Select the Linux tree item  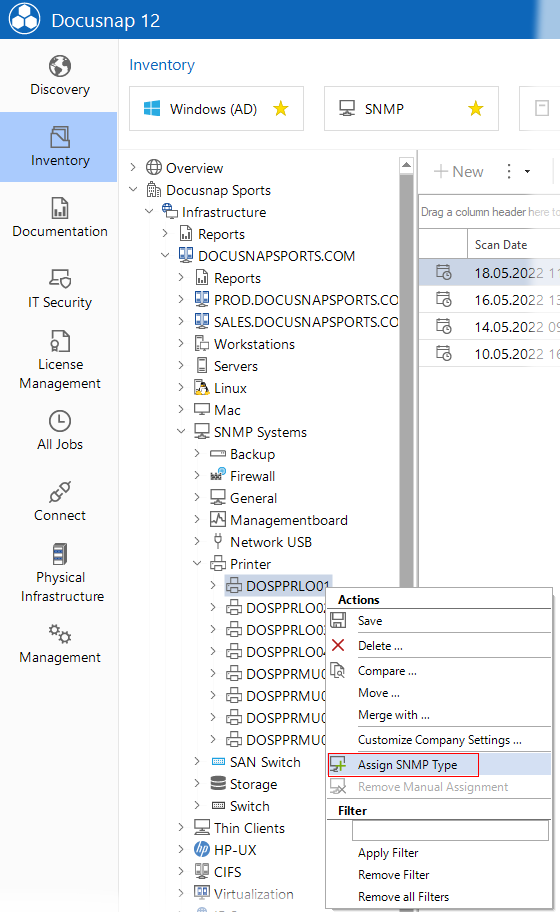[220, 388]
